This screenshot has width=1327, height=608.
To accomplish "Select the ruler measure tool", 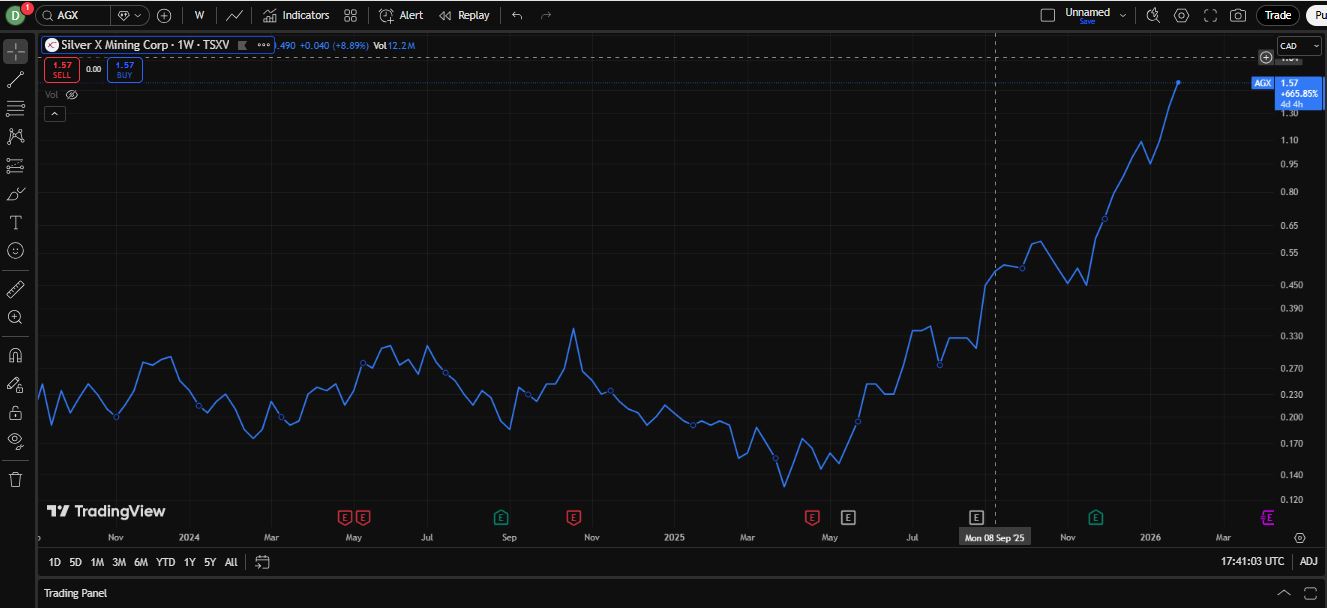I will click(15, 290).
